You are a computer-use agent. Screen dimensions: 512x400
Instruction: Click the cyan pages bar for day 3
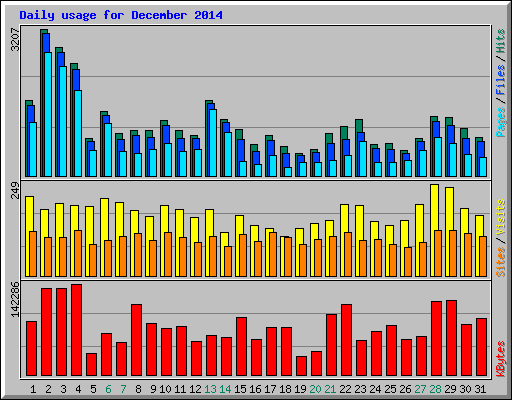[63, 121]
